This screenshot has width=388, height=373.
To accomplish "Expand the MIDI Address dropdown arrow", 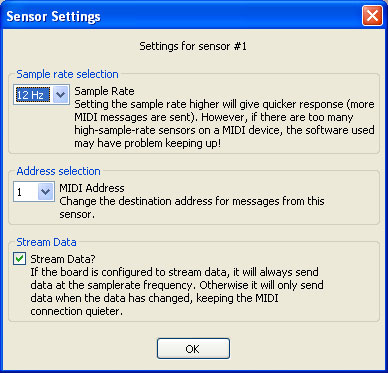I will point(46,192).
